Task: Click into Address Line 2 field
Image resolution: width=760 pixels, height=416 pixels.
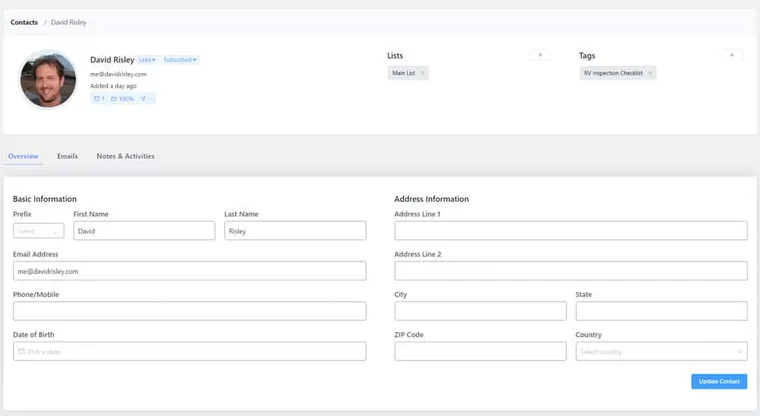Action: click(x=571, y=271)
